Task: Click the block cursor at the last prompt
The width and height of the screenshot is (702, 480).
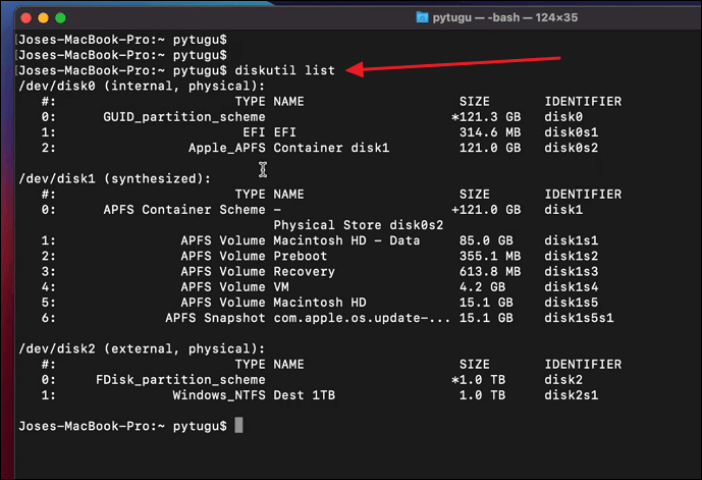Action: tap(238, 426)
